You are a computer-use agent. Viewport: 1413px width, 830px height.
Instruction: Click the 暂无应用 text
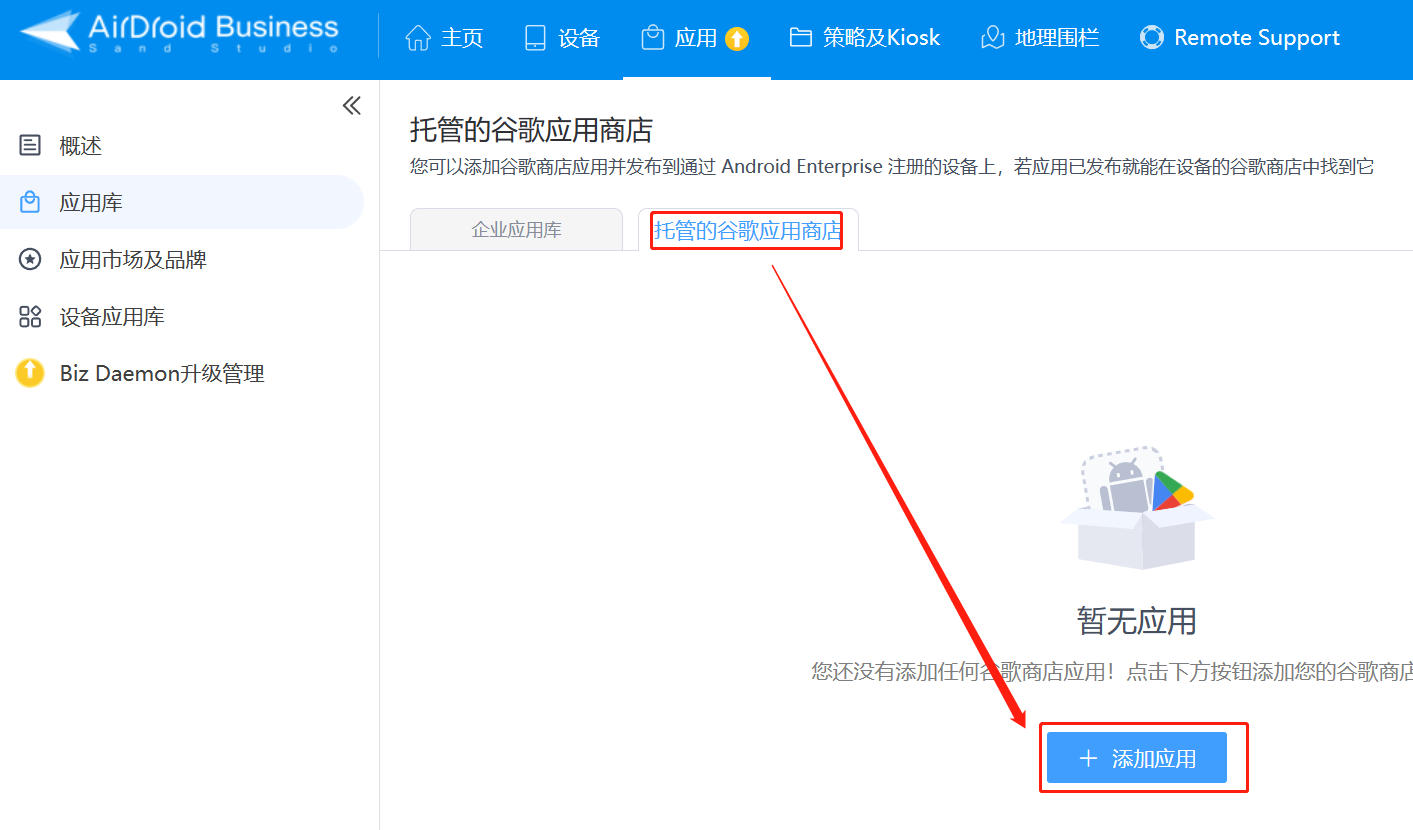click(x=1137, y=621)
